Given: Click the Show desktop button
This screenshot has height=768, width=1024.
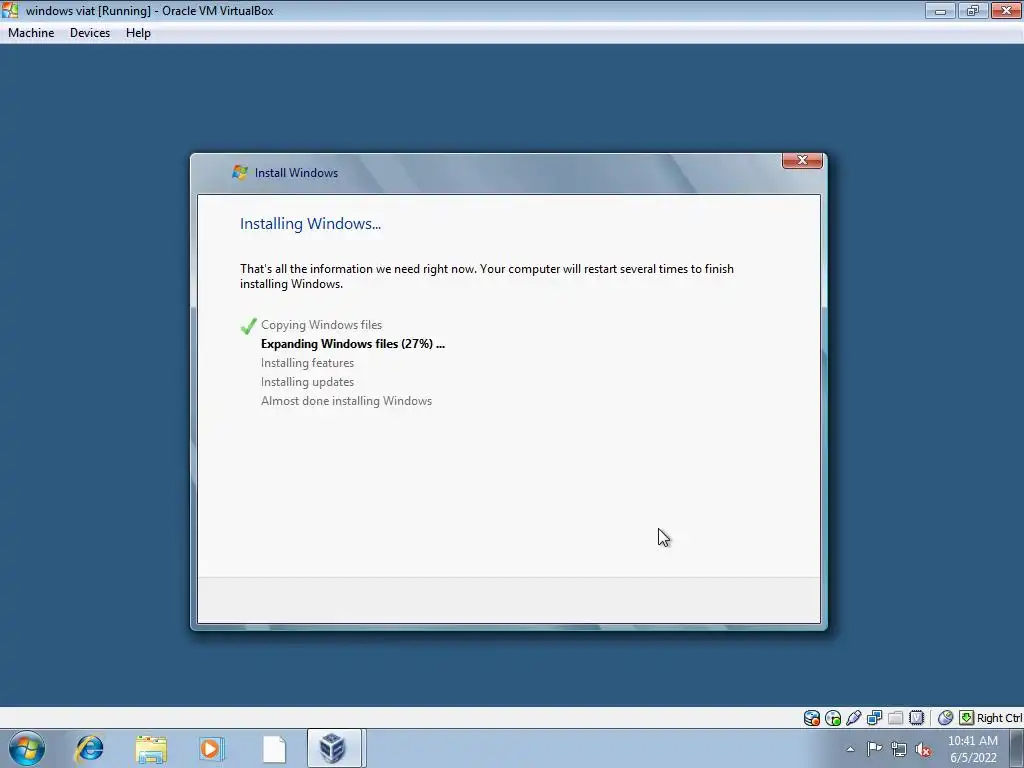Looking at the screenshot, I should click(x=1017, y=748).
